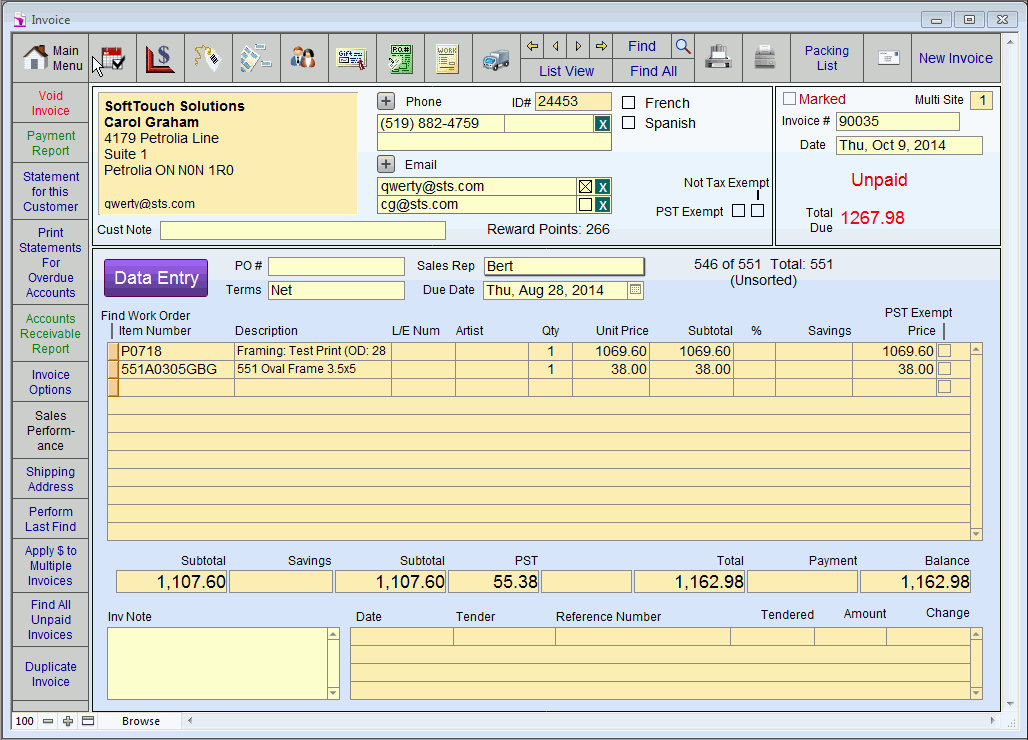Open the calendar icon in toolbar
The image size is (1028, 740).
tap(112, 58)
